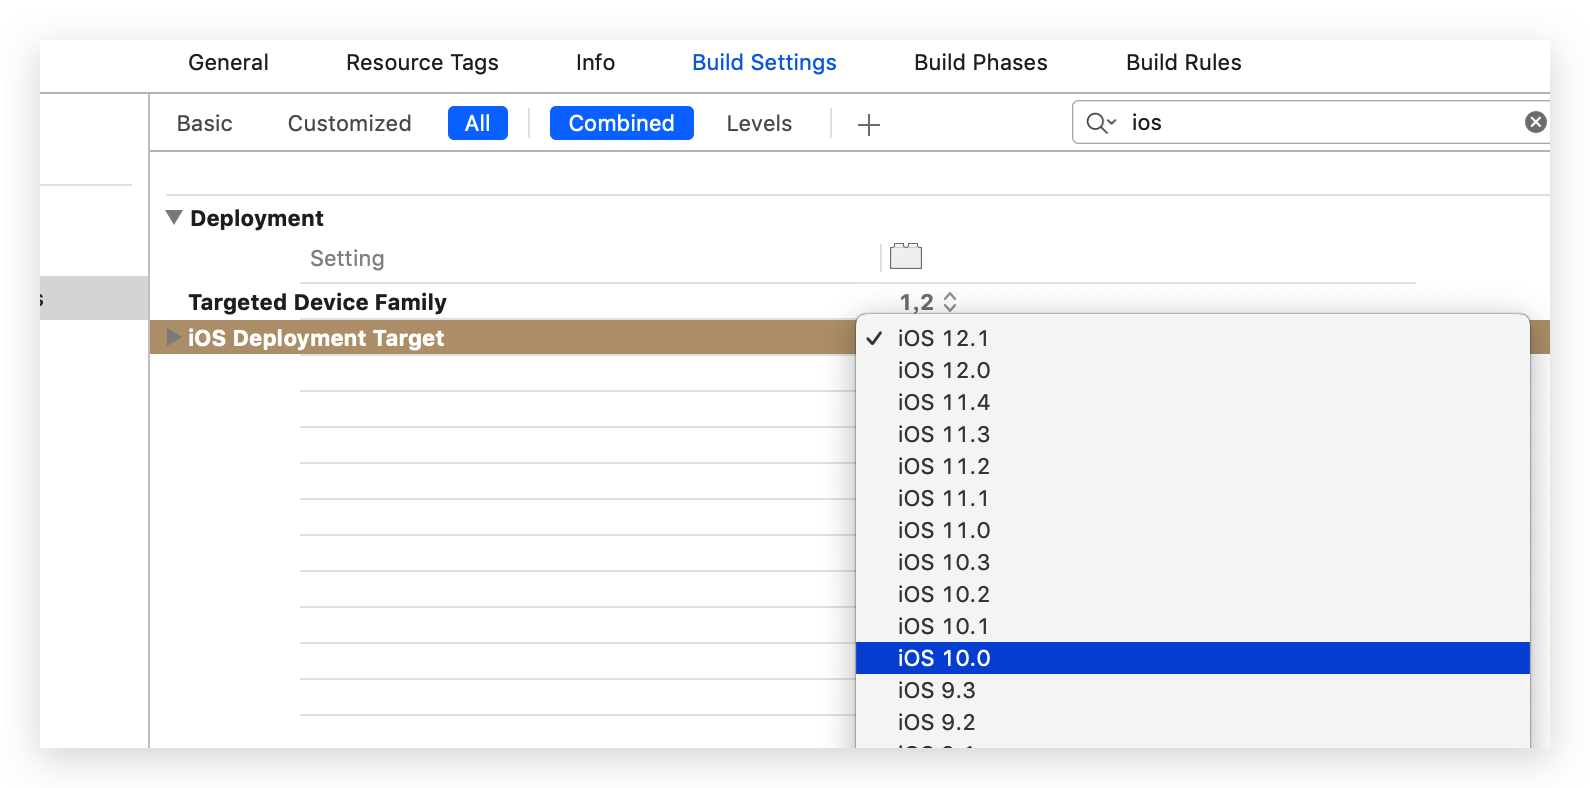
Task: Choose iOS 11.1 from the list
Action: pyautogui.click(x=1193, y=498)
